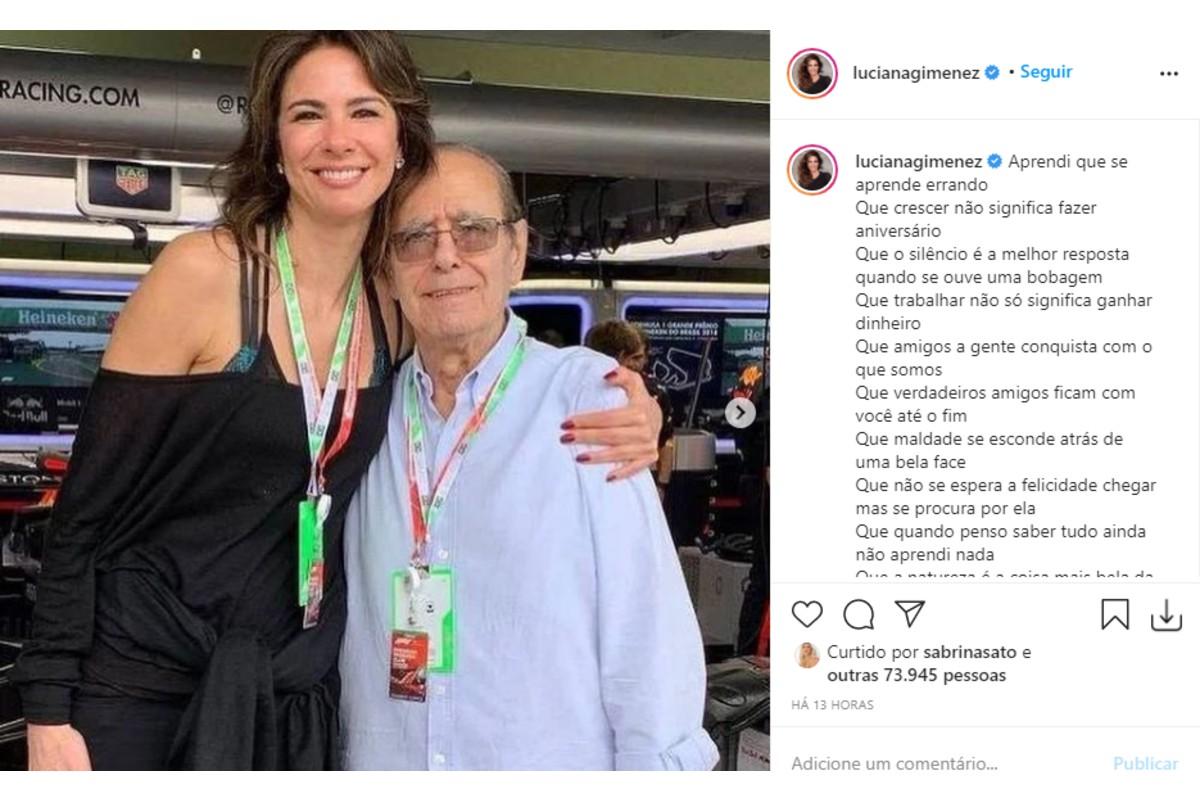
Task: Open lucianagimenez profile from the header username
Action: (x=917, y=73)
